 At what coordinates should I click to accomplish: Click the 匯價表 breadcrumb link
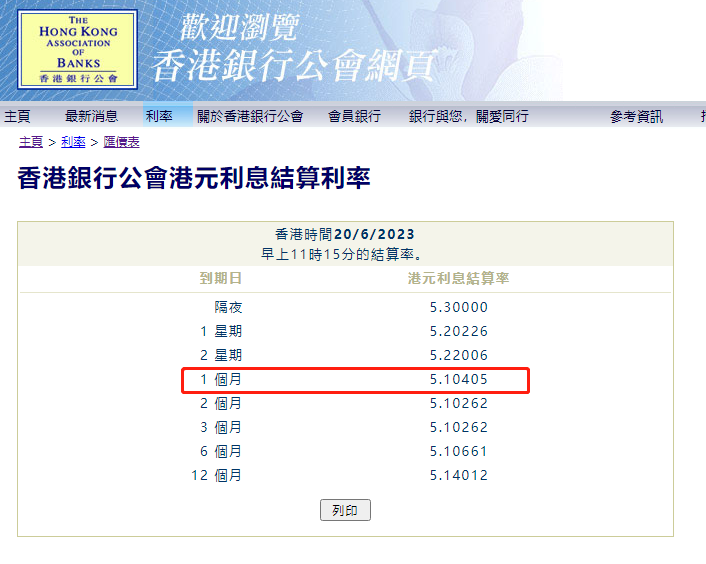(121, 142)
